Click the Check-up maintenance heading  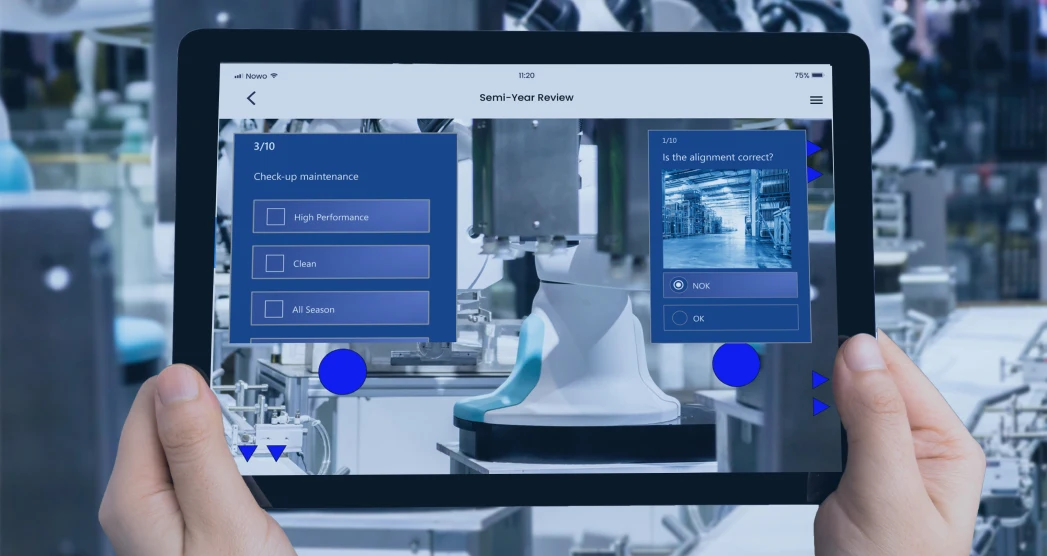[x=306, y=176]
